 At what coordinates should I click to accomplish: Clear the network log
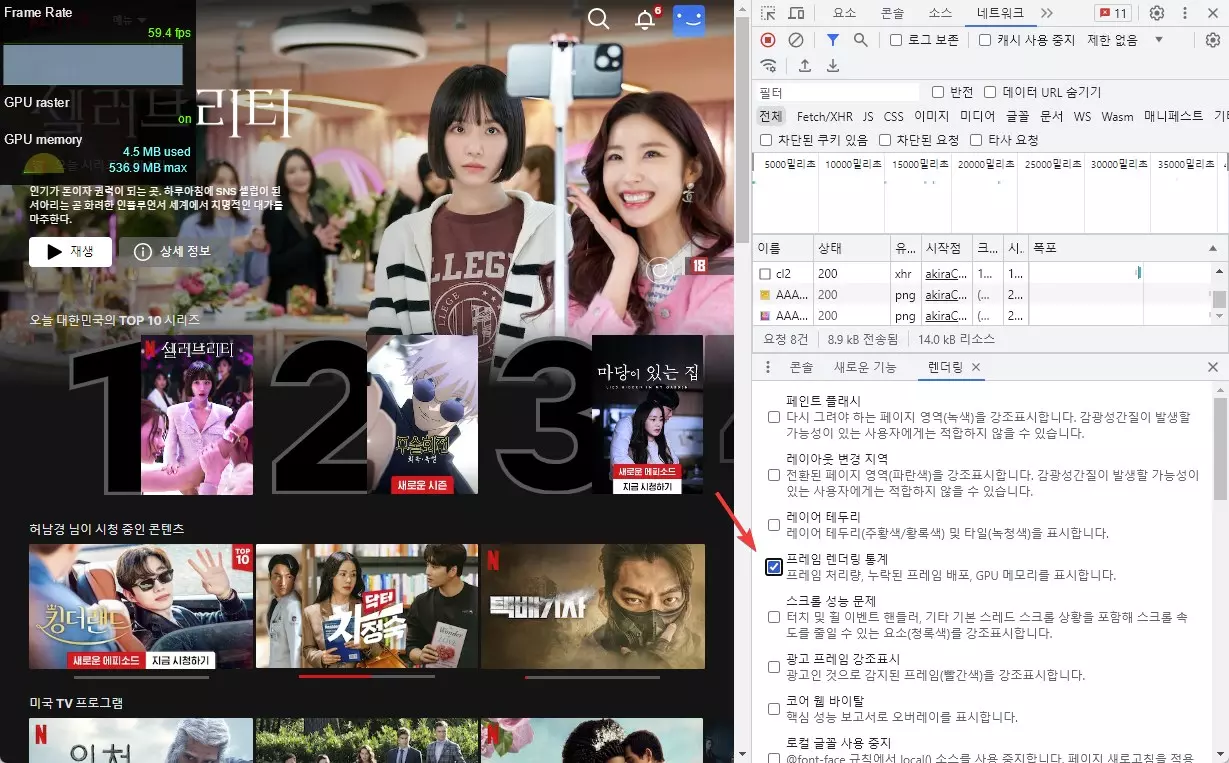click(x=796, y=40)
